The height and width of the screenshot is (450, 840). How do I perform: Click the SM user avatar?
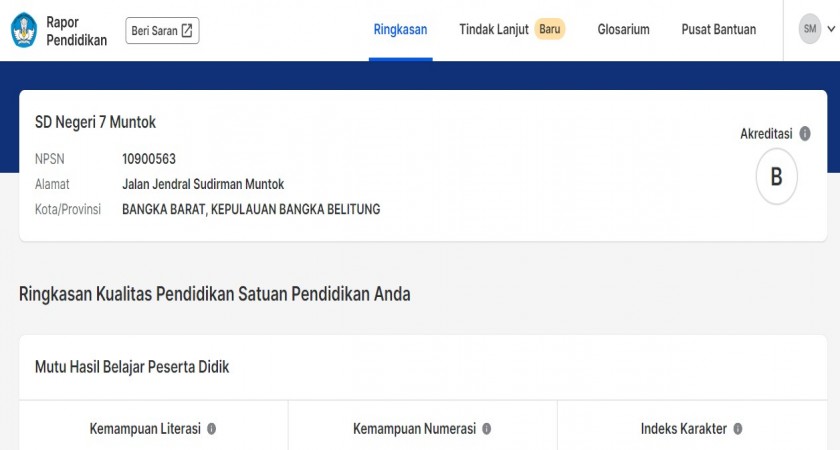click(x=809, y=30)
